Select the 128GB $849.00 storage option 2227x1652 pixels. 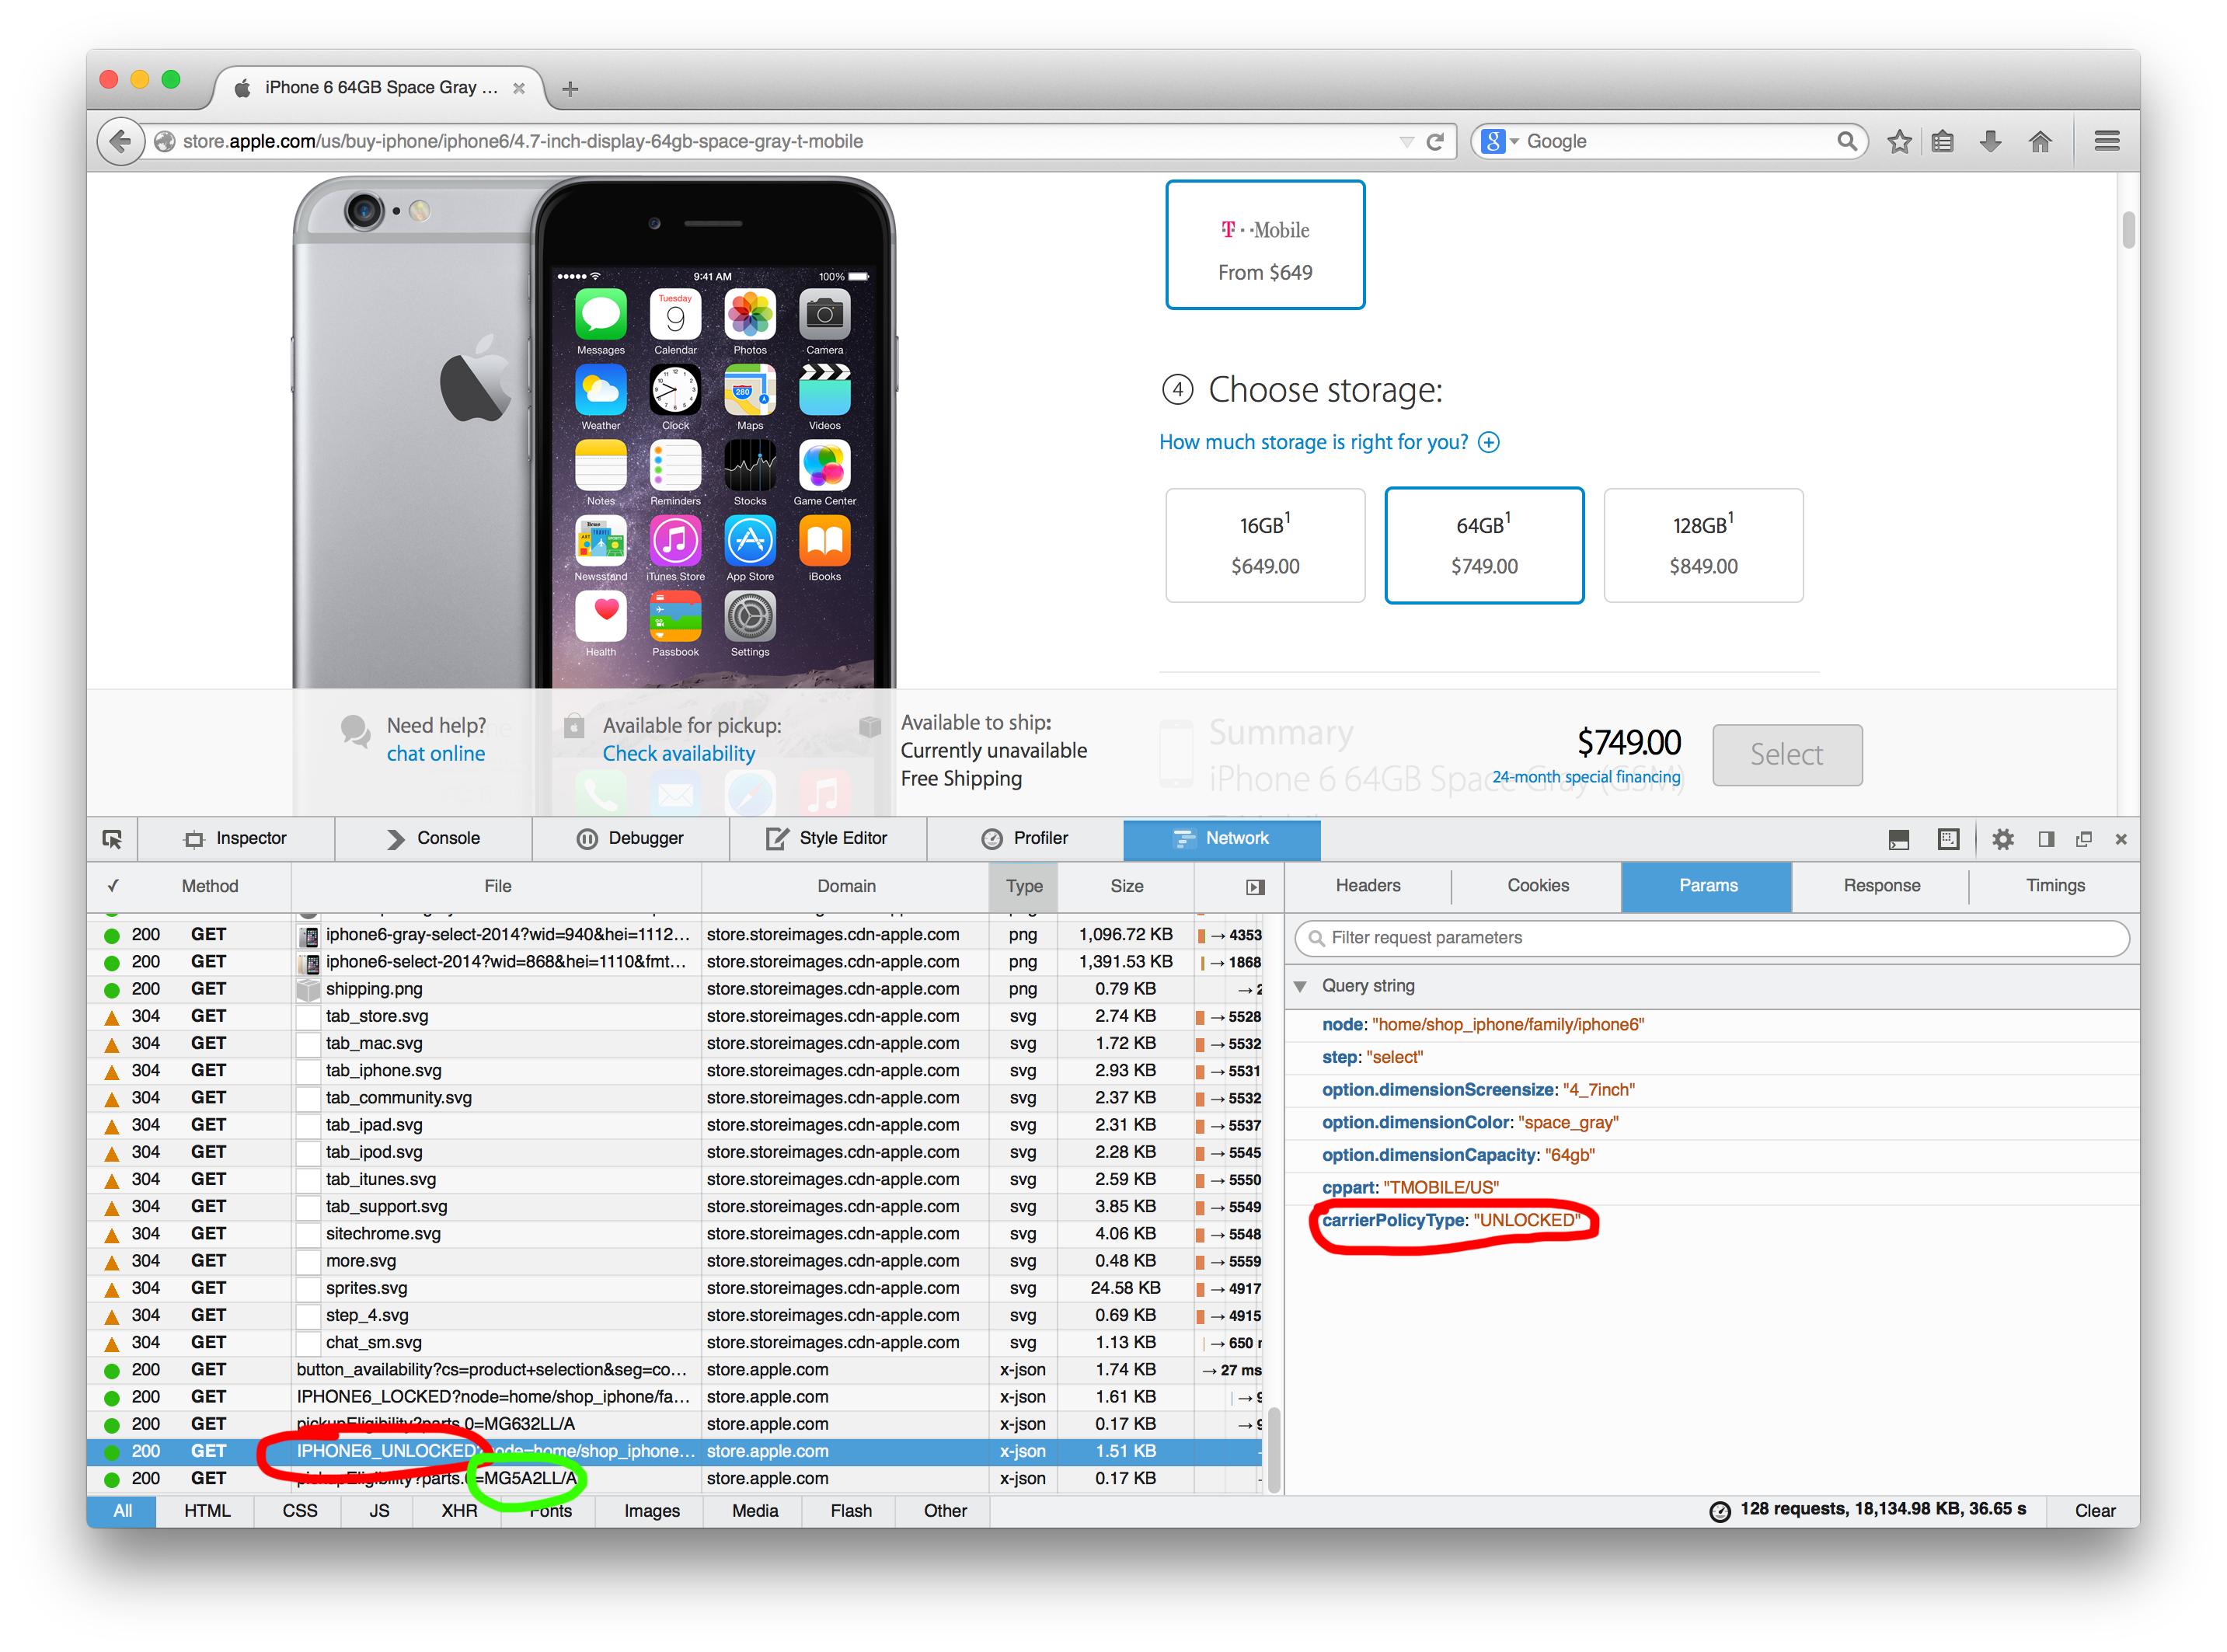(1703, 546)
